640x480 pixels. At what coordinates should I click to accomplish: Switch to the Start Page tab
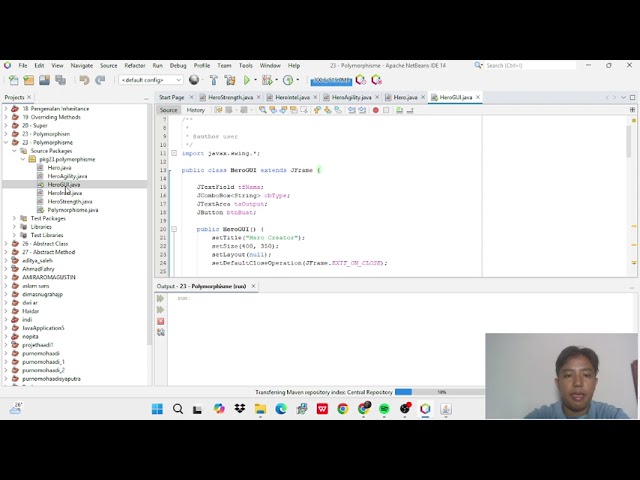point(171,97)
